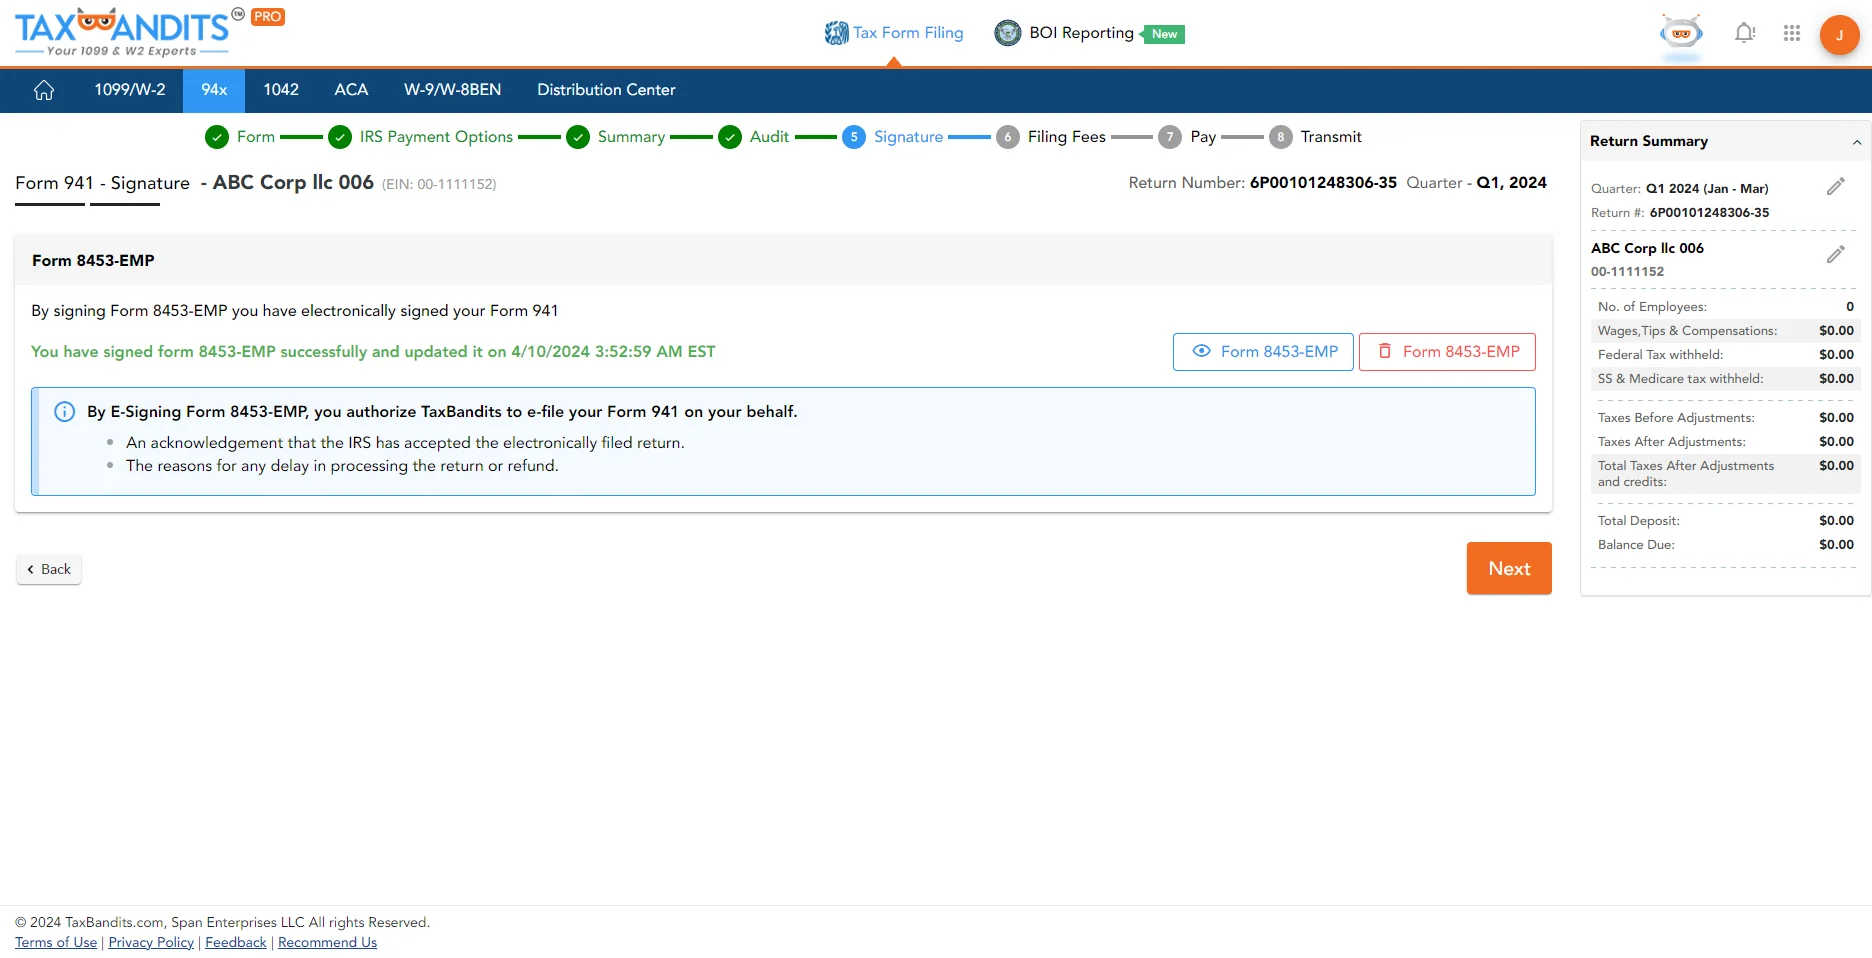Open the Privacy Policy link

(151, 942)
